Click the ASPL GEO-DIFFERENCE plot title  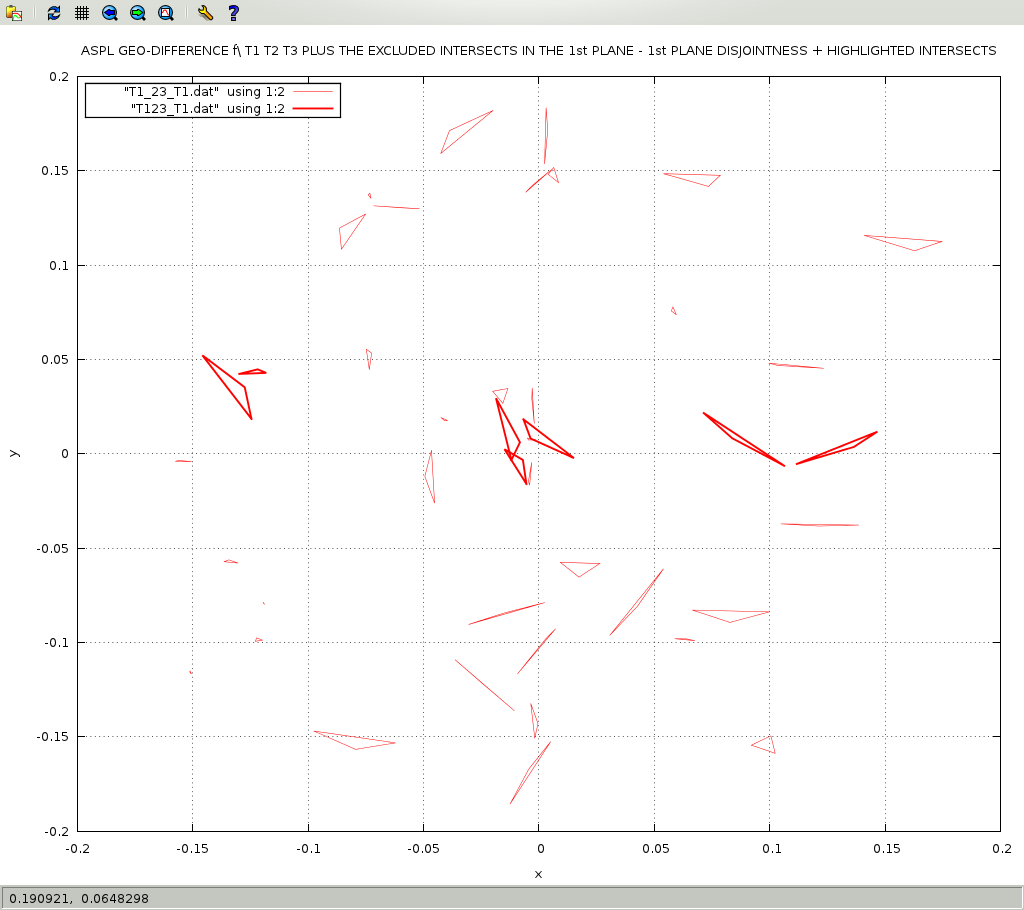538,51
